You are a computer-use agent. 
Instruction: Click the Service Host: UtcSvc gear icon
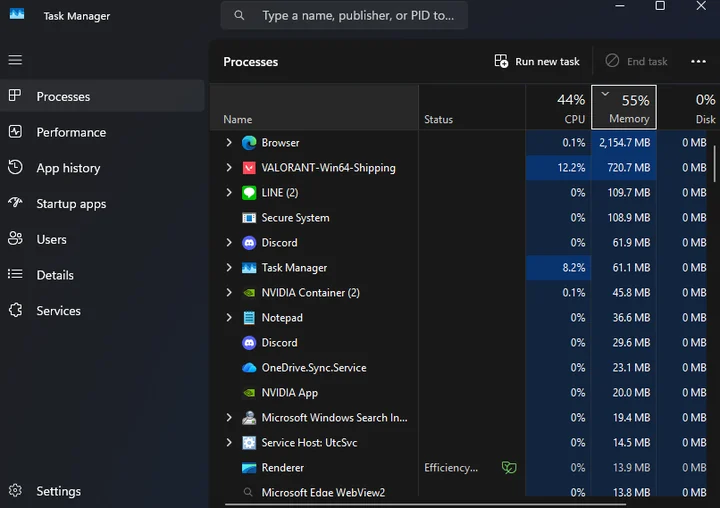click(249, 443)
